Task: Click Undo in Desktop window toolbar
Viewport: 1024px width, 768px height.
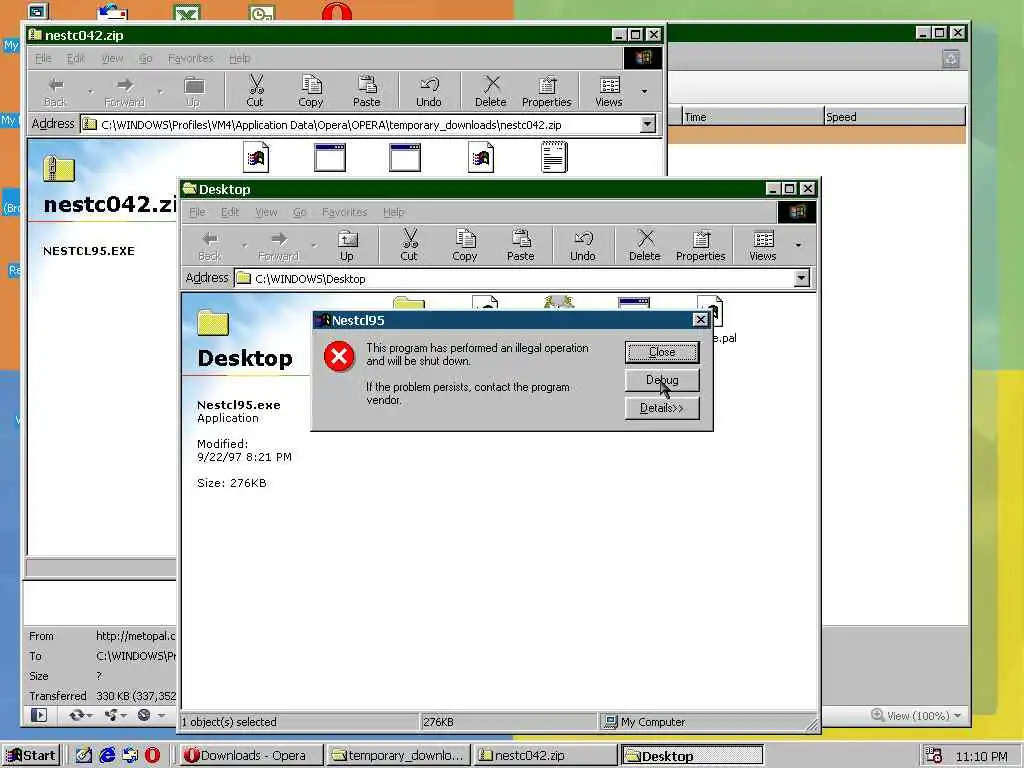Action: click(x=583, y=246)
